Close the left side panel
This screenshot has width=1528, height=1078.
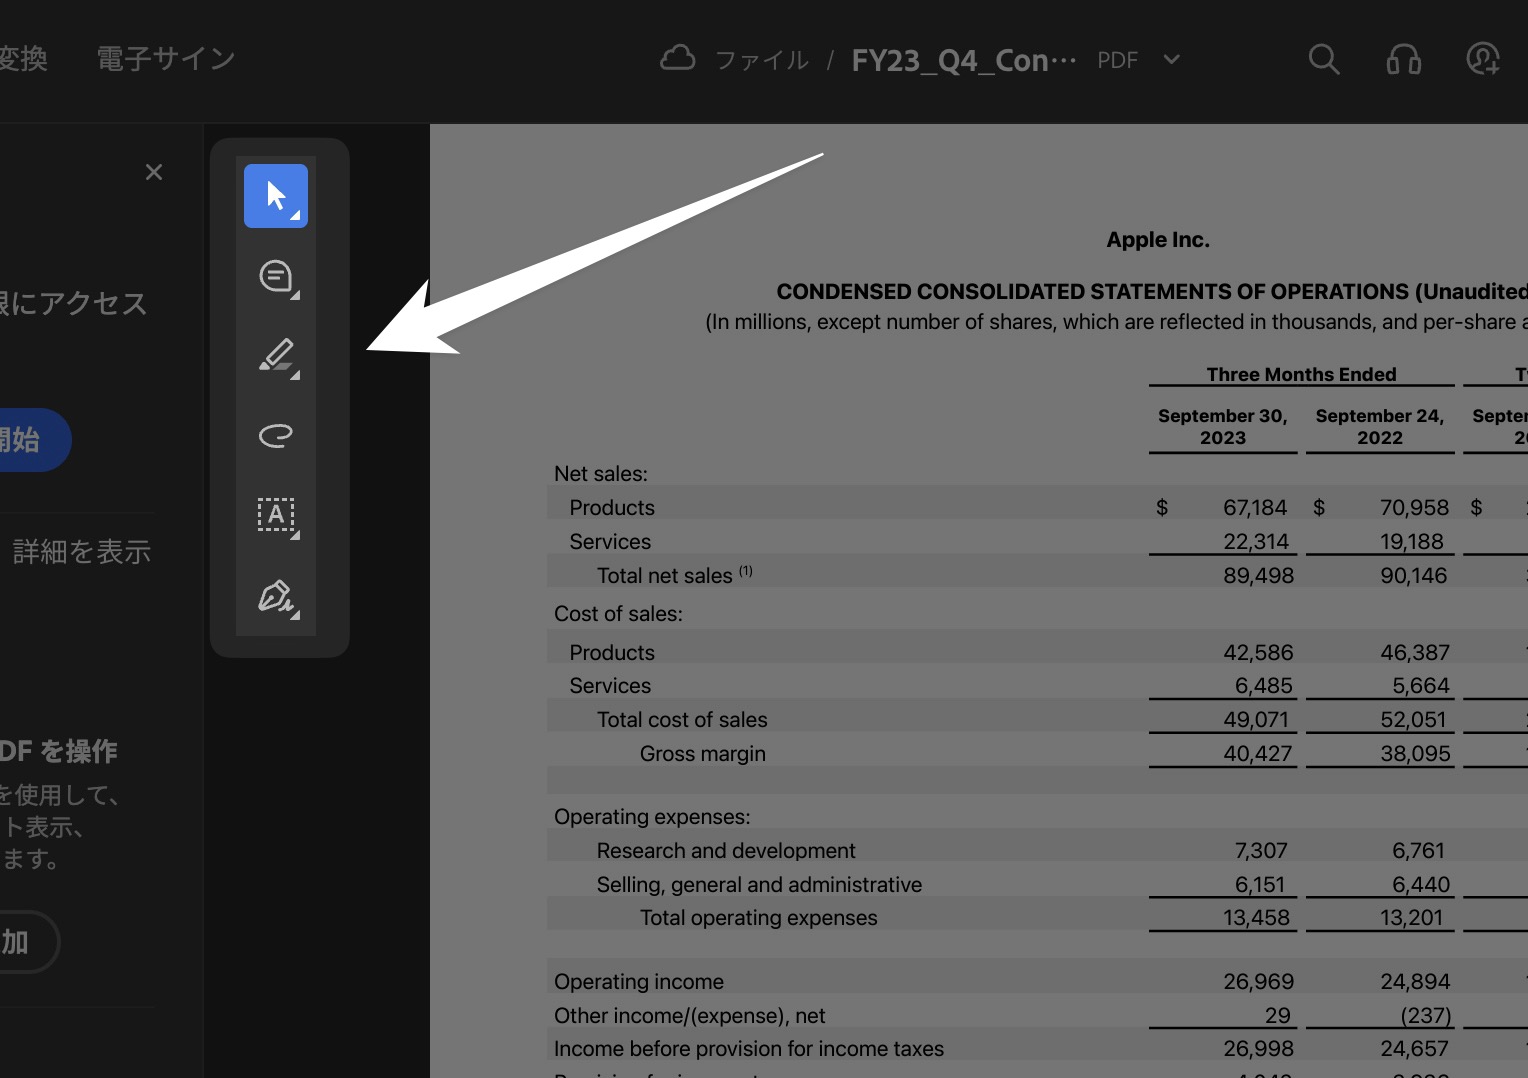(154, 172)
